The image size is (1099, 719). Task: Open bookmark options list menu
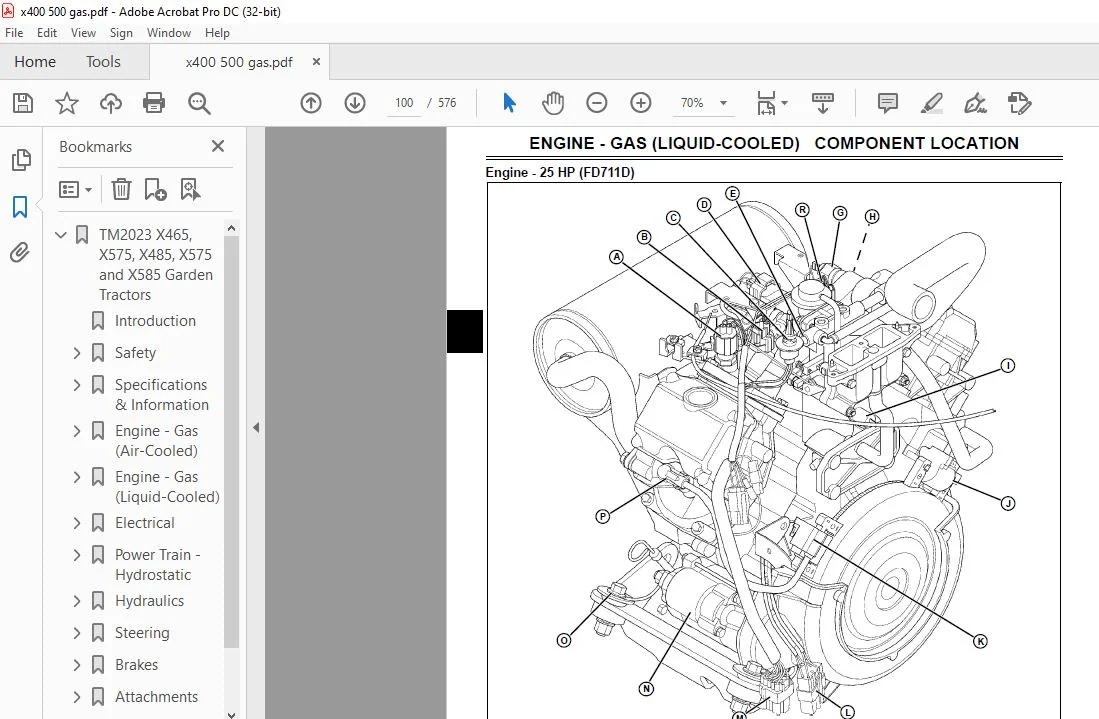pyautogui.click(x=76, y=189)
